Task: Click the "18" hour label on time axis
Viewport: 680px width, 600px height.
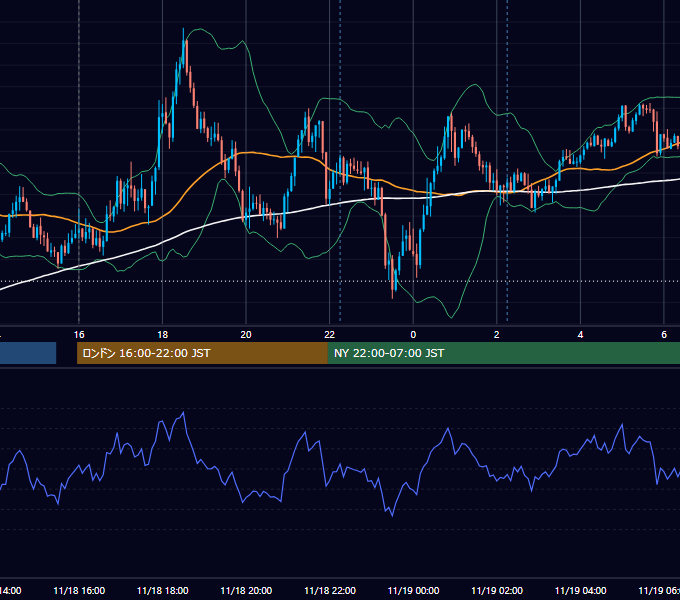Action: pos(163,335)
